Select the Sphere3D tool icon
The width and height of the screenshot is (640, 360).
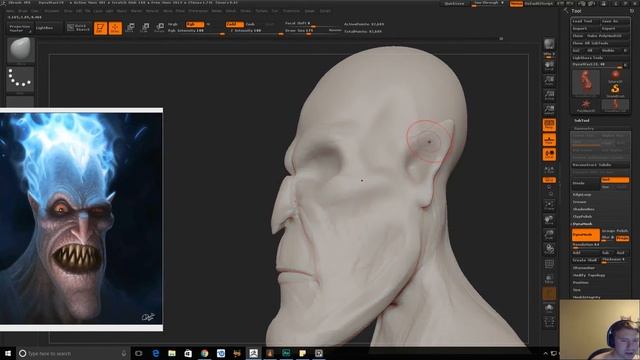[x=615, y=76]
